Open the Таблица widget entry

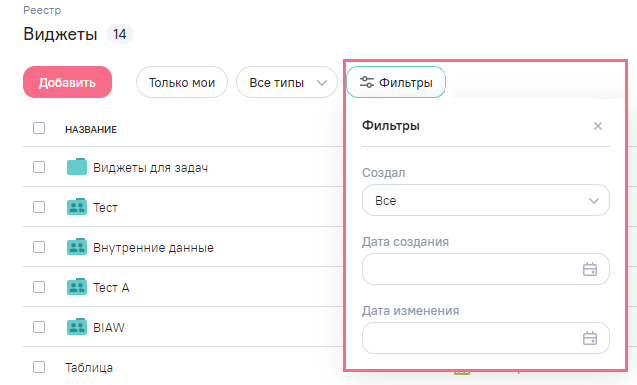pyautogui.click(x=89, y=368)
